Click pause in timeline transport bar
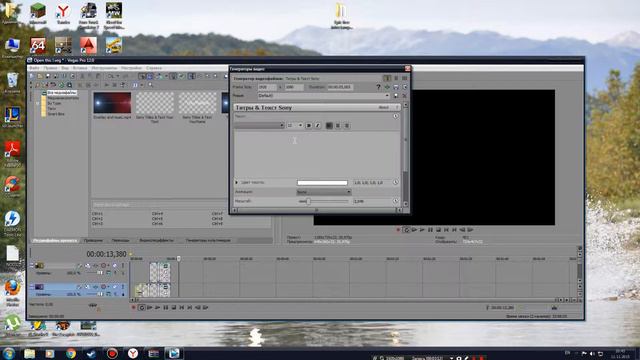640x360 pixels. click(x=166, y=307)
